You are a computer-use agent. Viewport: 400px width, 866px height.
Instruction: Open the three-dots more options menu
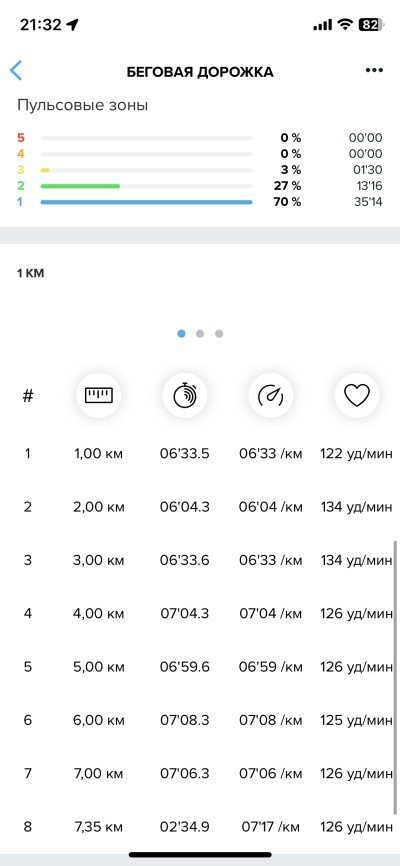coord(374,70)
